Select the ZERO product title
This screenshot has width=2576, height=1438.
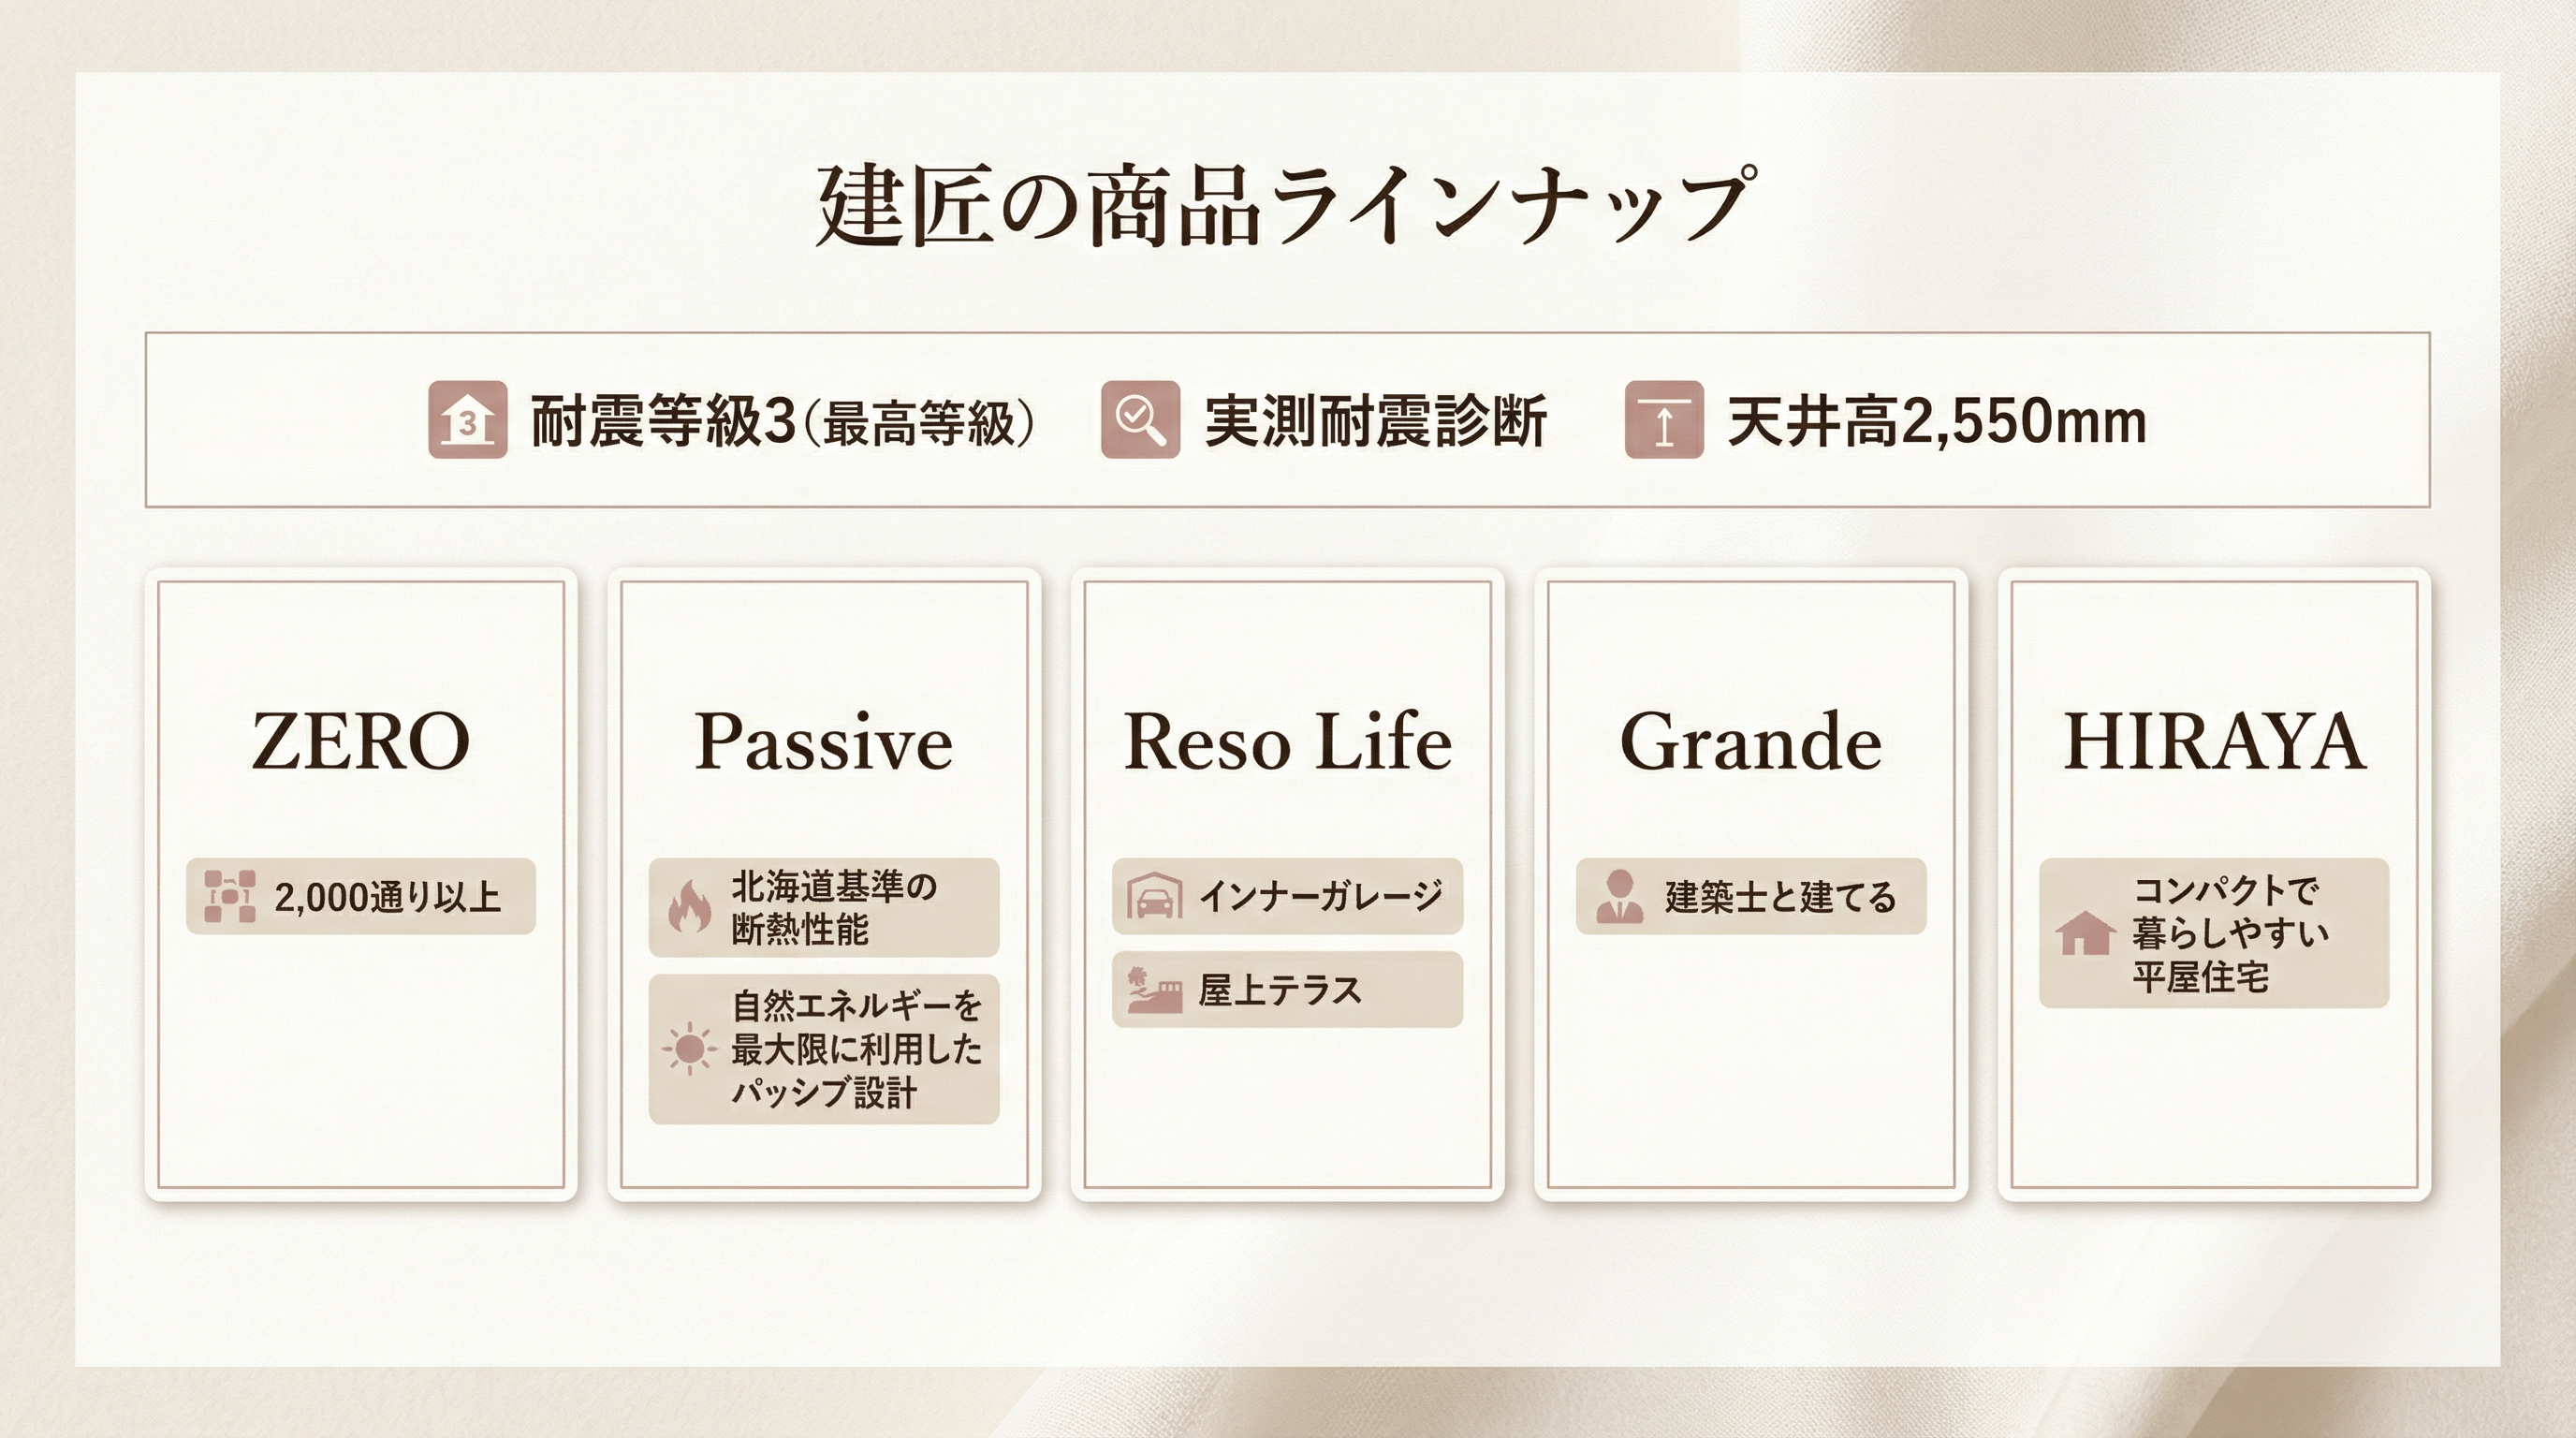[x=360, y=742]
